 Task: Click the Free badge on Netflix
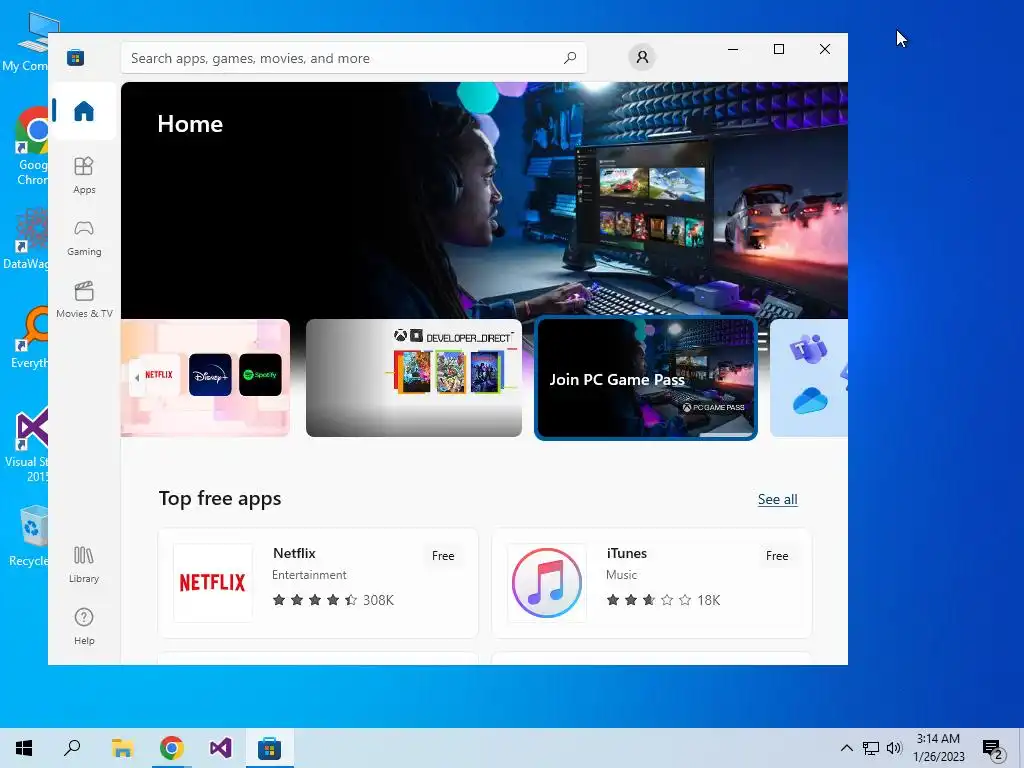443,556
